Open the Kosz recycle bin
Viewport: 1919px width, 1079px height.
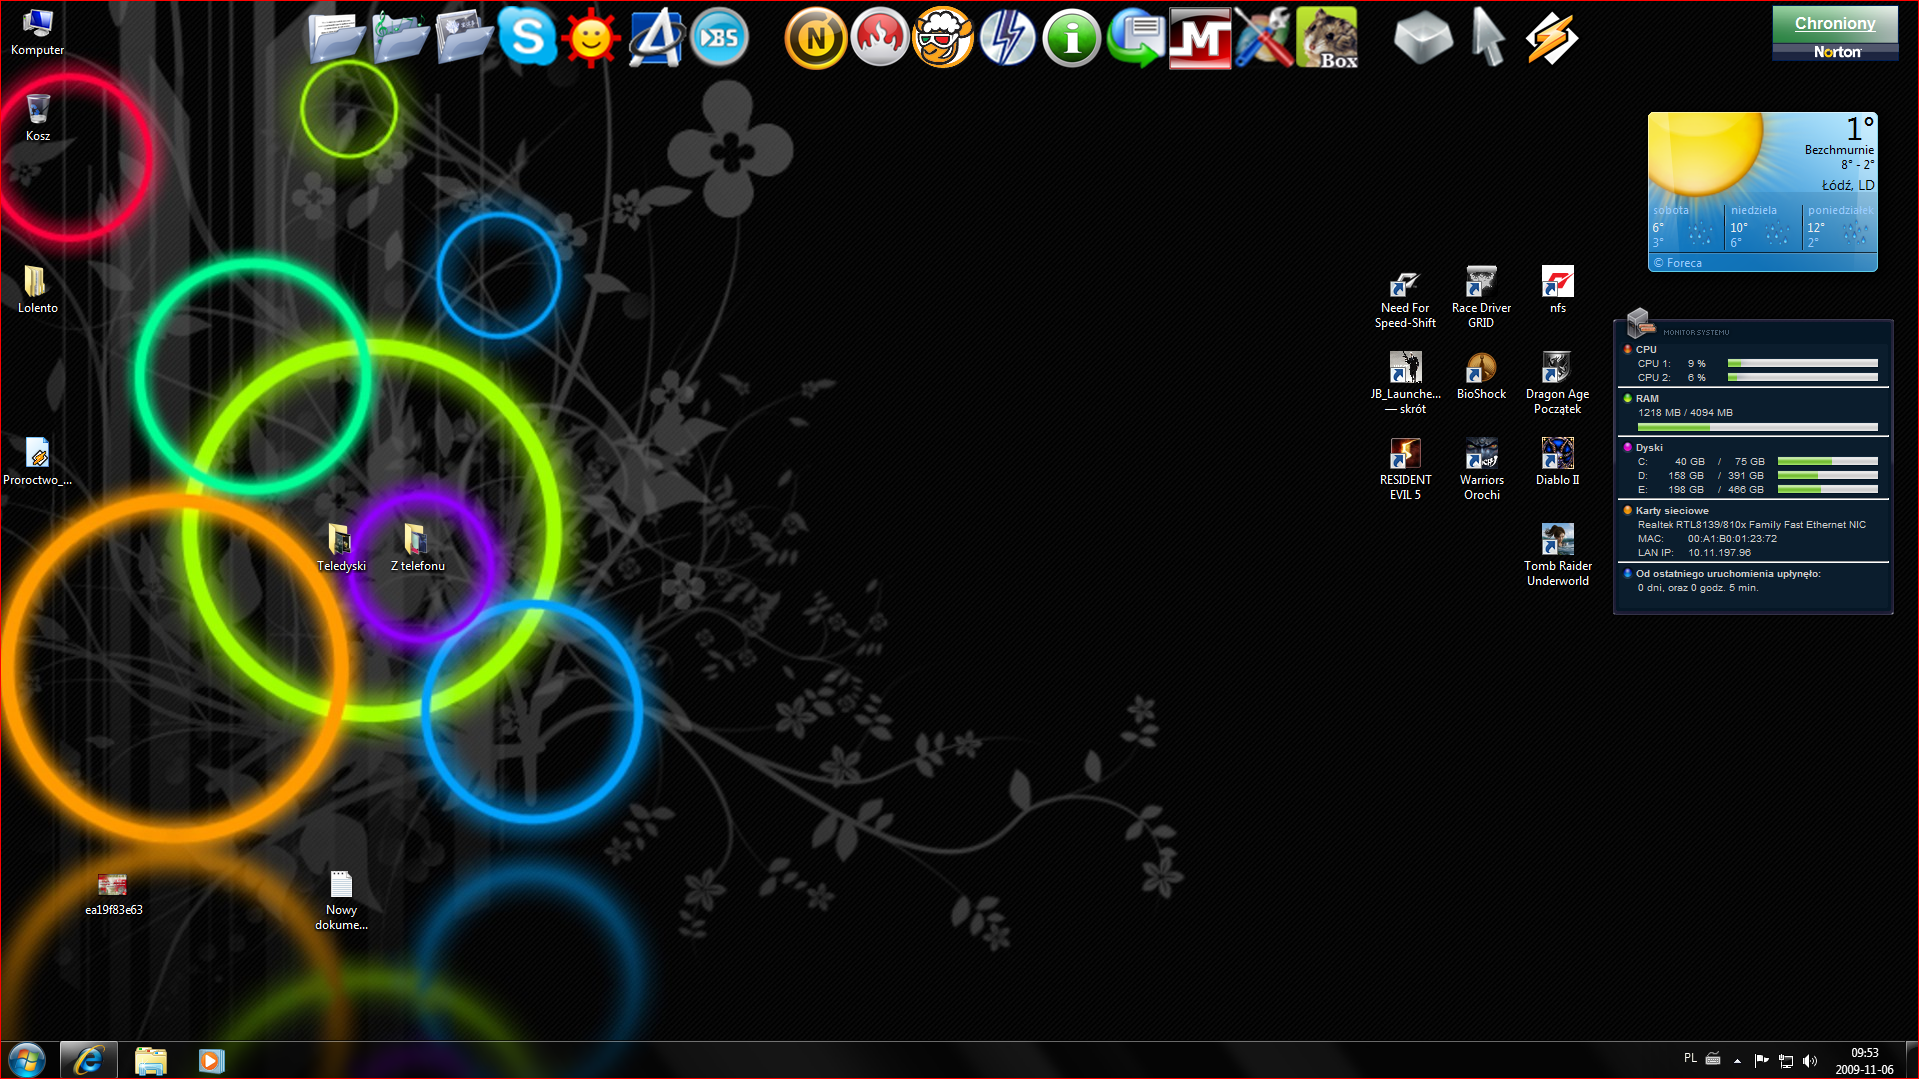tap(37, 117)
